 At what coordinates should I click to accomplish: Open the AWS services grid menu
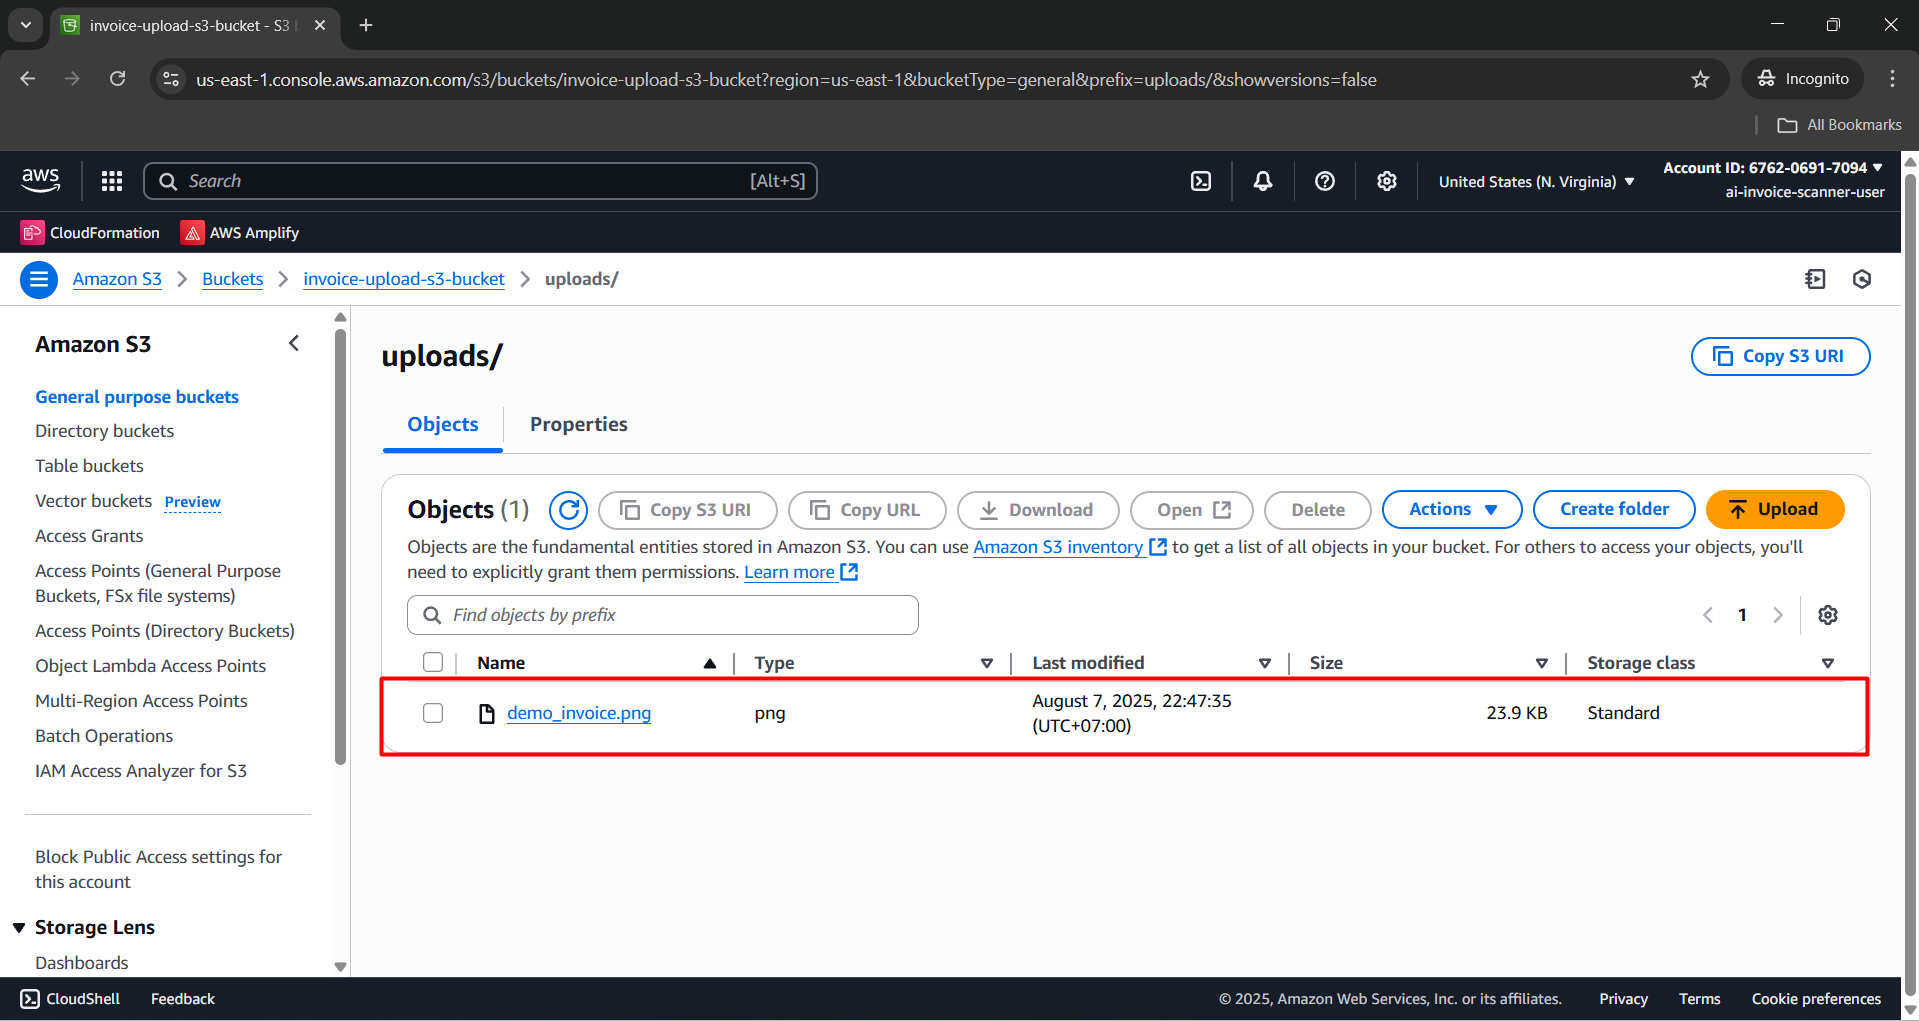point(112,181)
